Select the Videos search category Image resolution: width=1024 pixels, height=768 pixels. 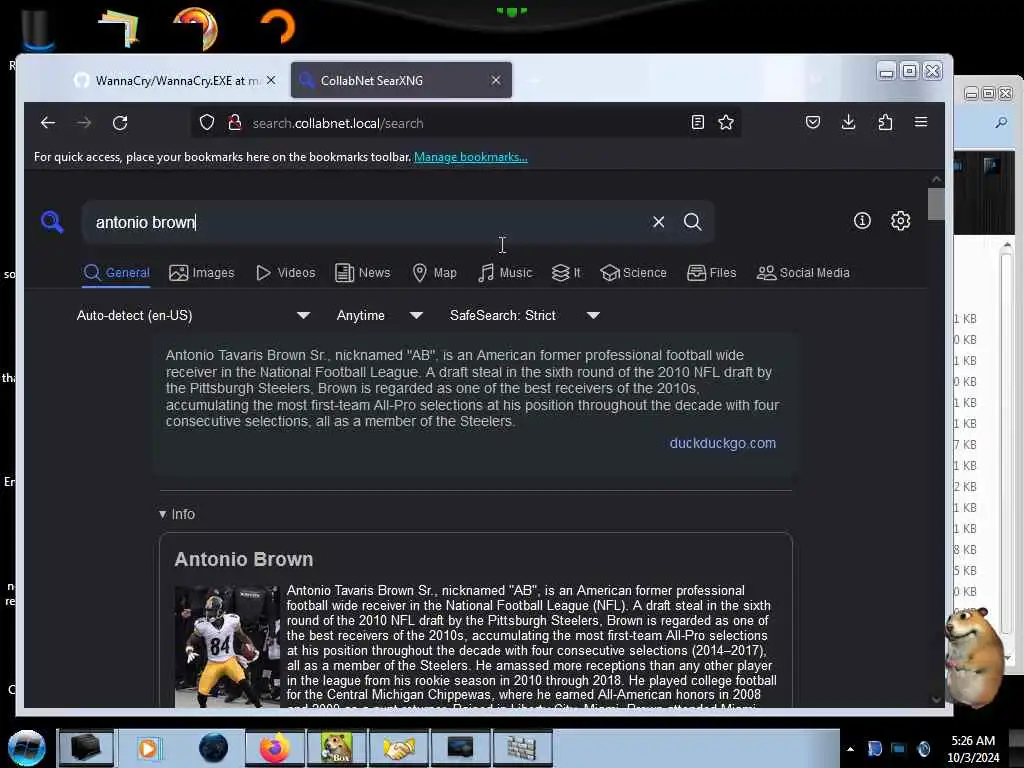click(x=285, y=273)
